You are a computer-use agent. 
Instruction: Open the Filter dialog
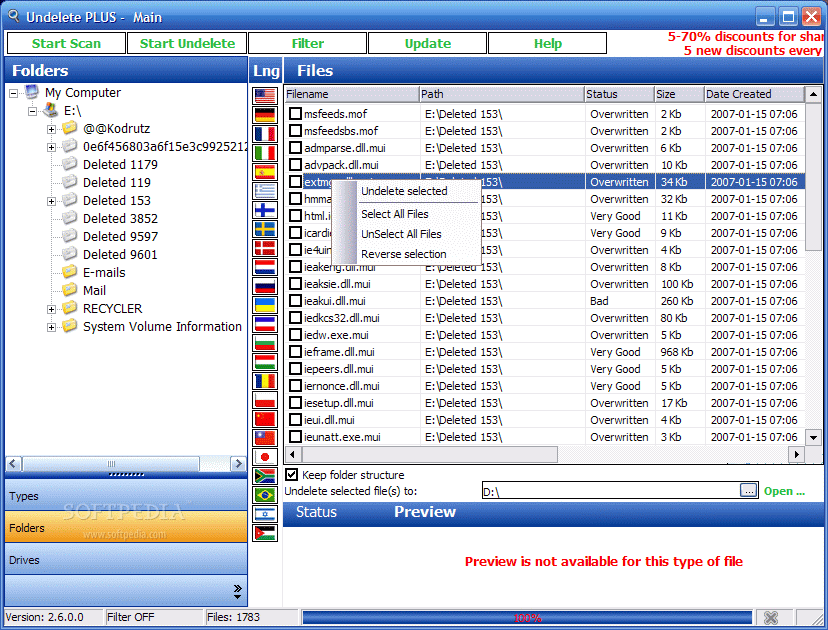[307, 43]
